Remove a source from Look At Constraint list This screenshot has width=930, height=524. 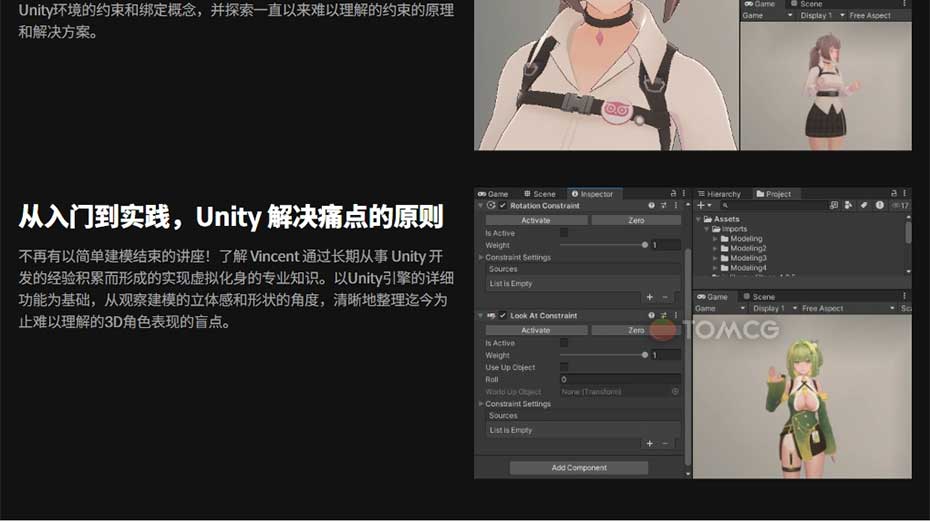tap(665, 443)
